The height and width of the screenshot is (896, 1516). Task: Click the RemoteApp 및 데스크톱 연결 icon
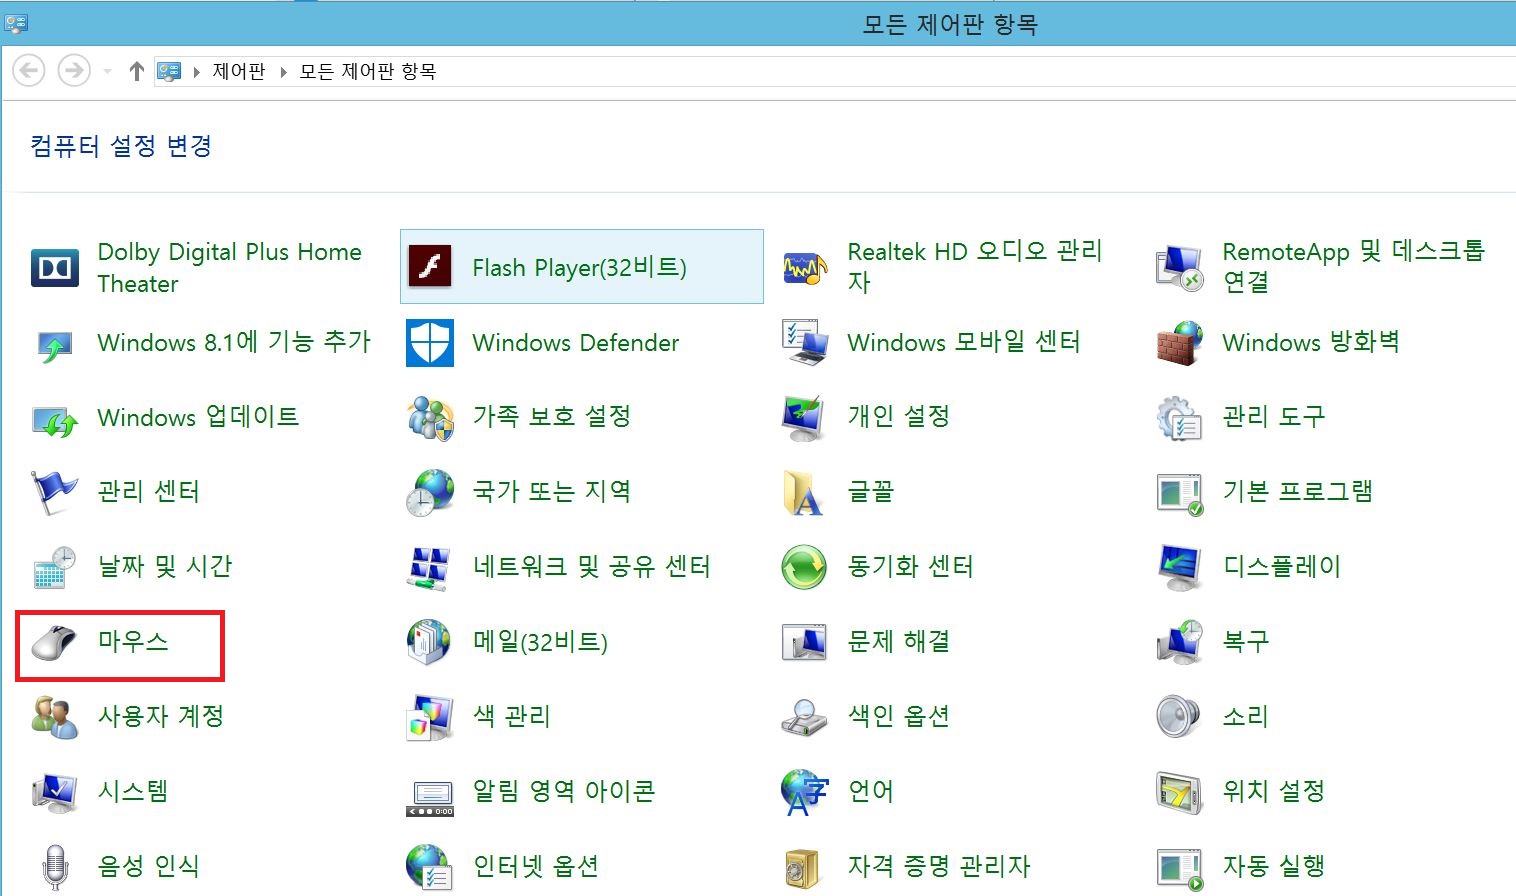click(1180, 267)
